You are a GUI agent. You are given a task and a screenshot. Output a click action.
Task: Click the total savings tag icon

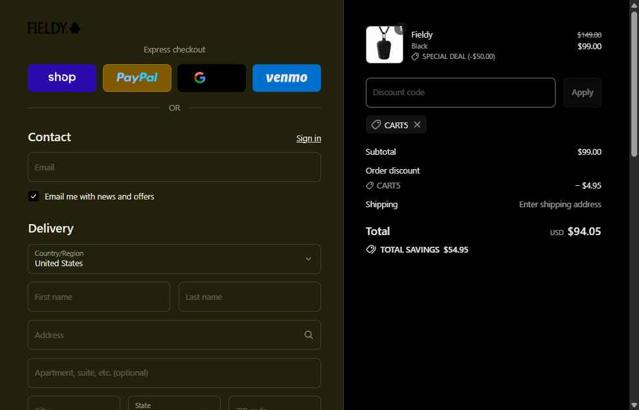coord(371,249)
